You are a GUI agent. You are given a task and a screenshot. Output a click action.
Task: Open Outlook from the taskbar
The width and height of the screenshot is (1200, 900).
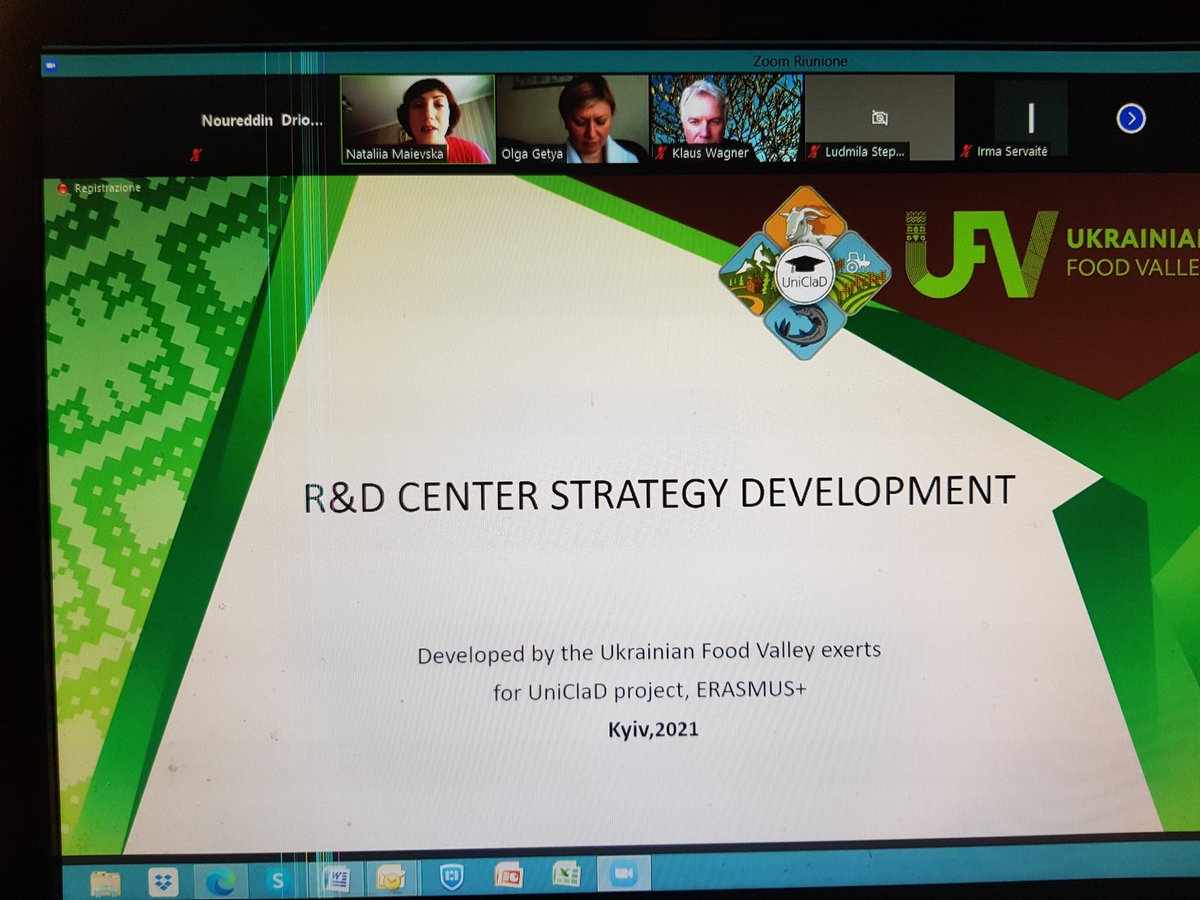point(389,878)
